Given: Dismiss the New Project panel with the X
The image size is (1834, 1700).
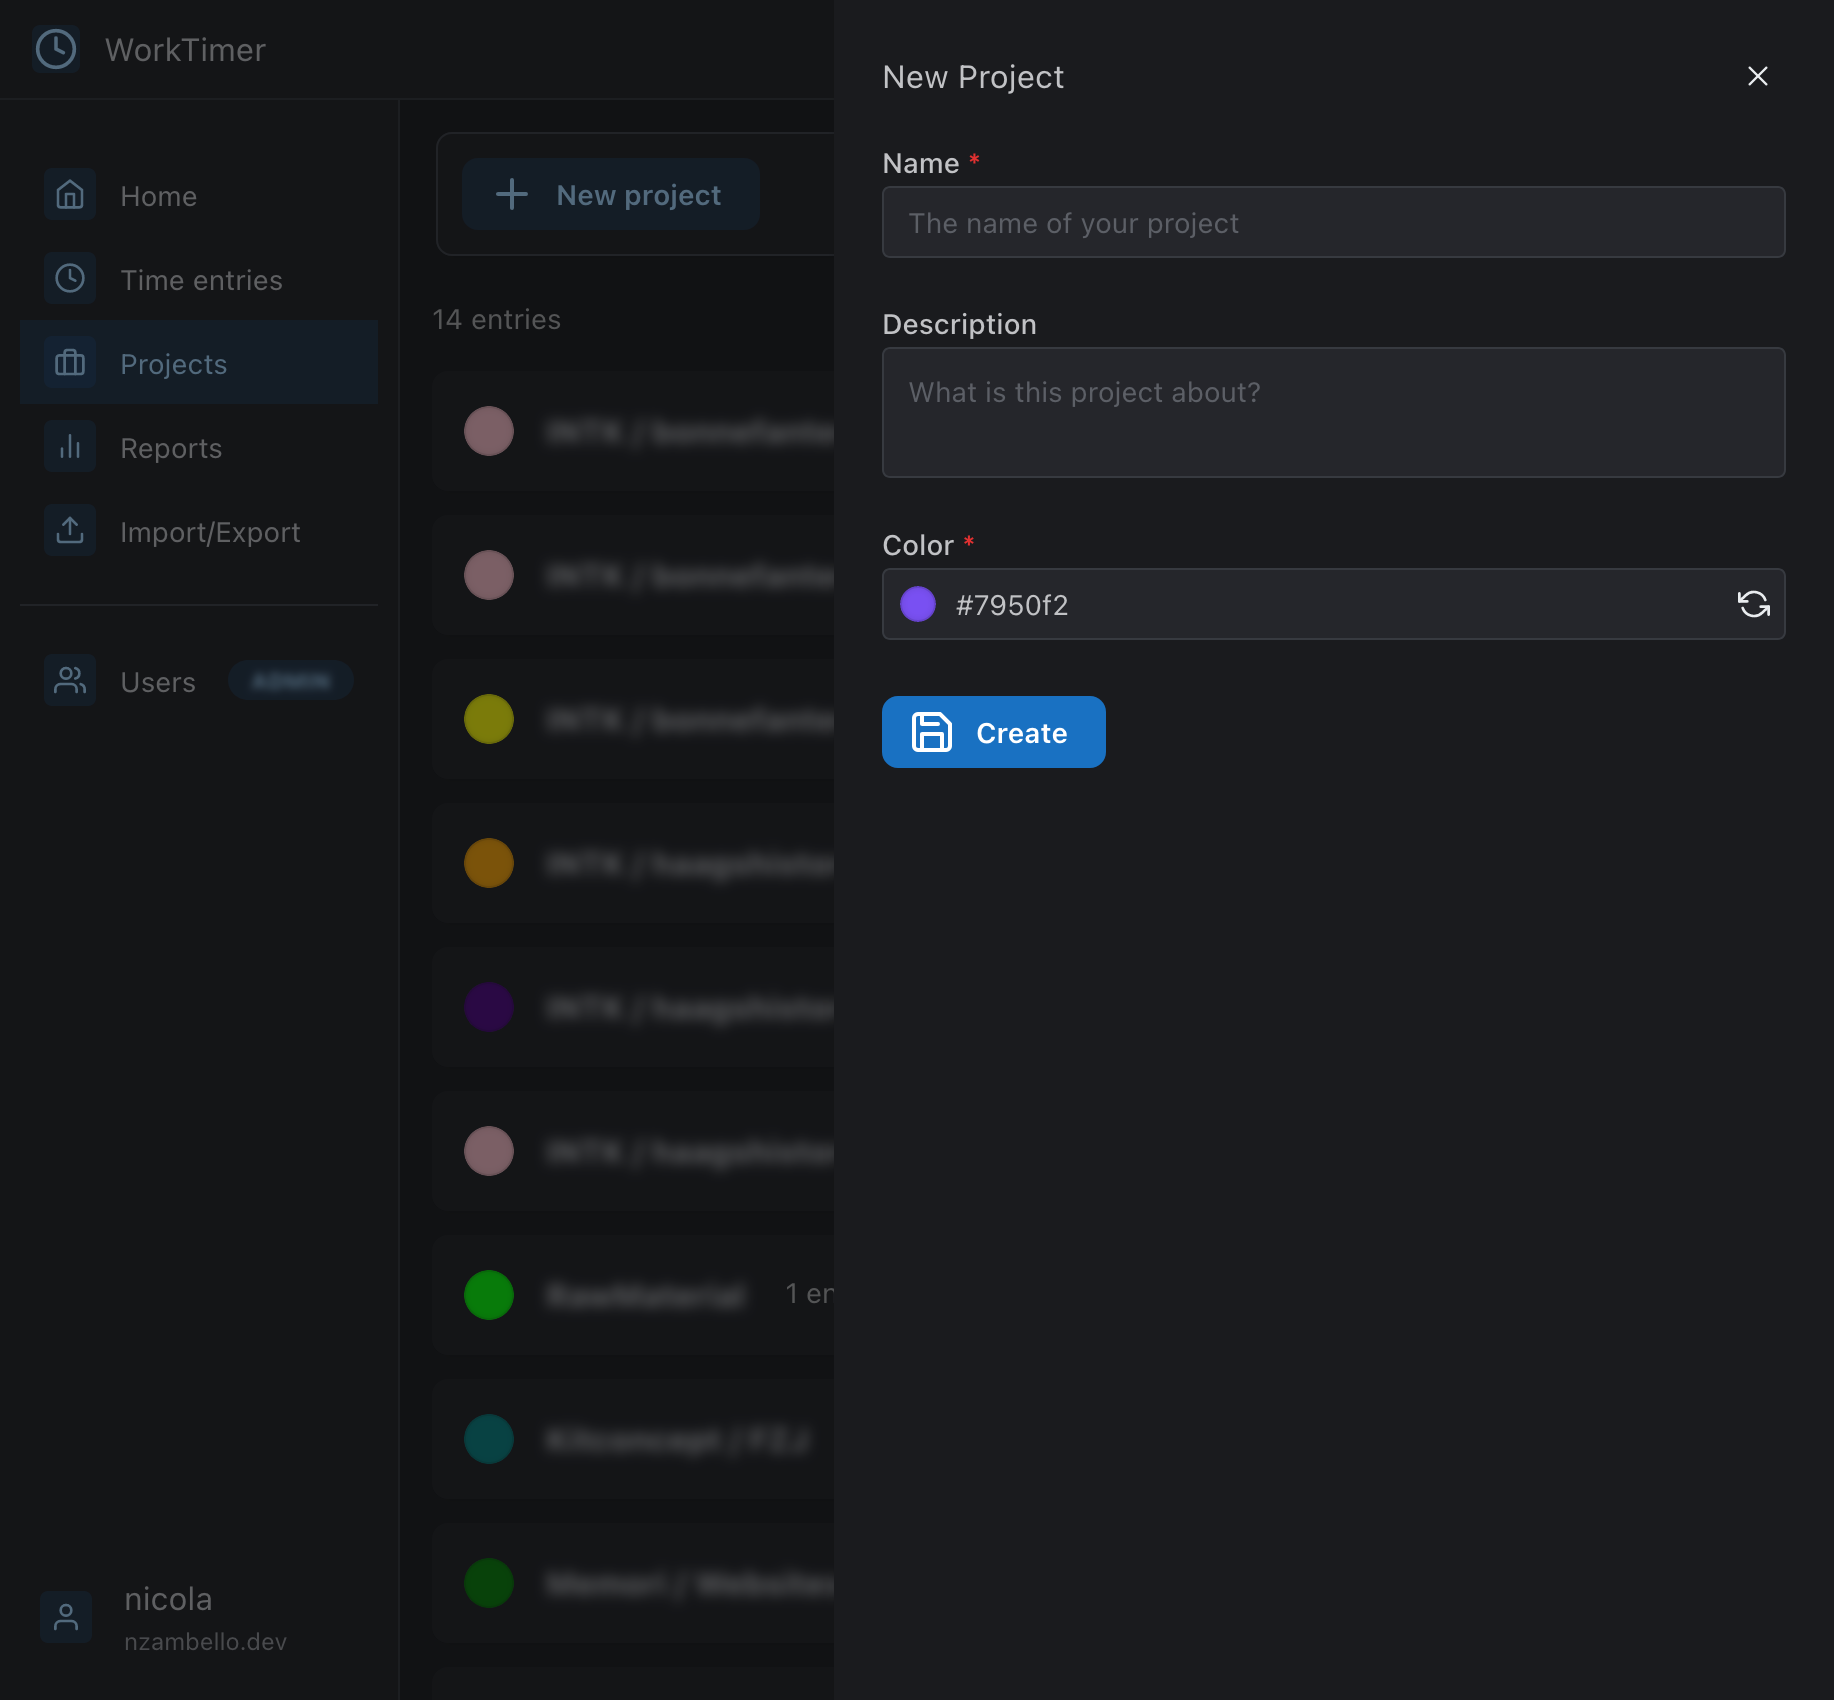Looking at the screenshot, I should (1758, 76).
